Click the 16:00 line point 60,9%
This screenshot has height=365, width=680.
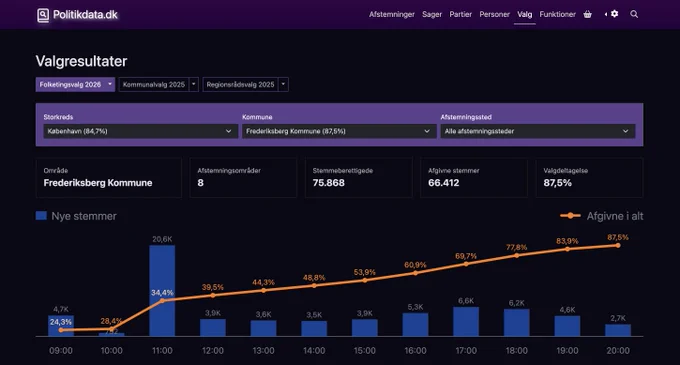pyautogui.click(x=415, y=273)
